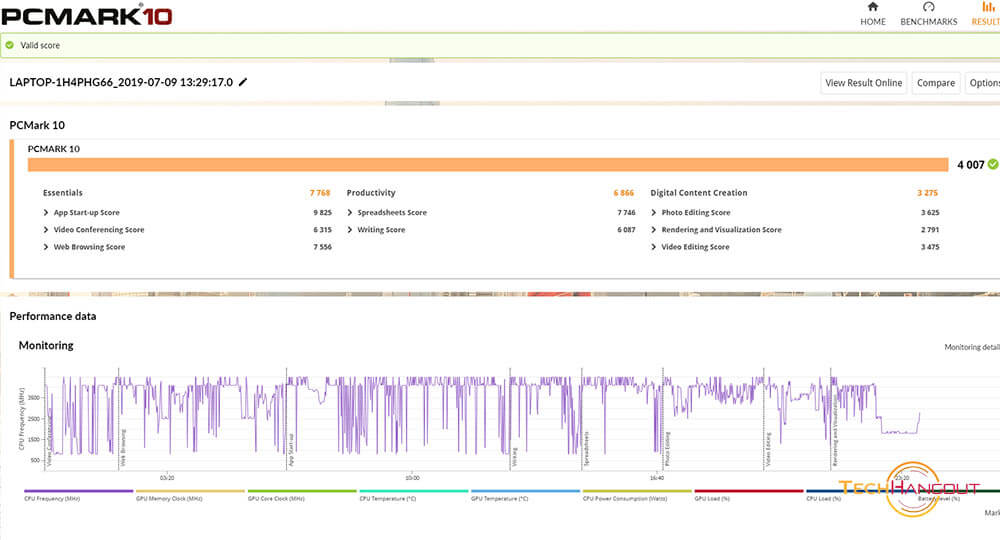
Task: Open the Monitoring details link
Action: 972,347
